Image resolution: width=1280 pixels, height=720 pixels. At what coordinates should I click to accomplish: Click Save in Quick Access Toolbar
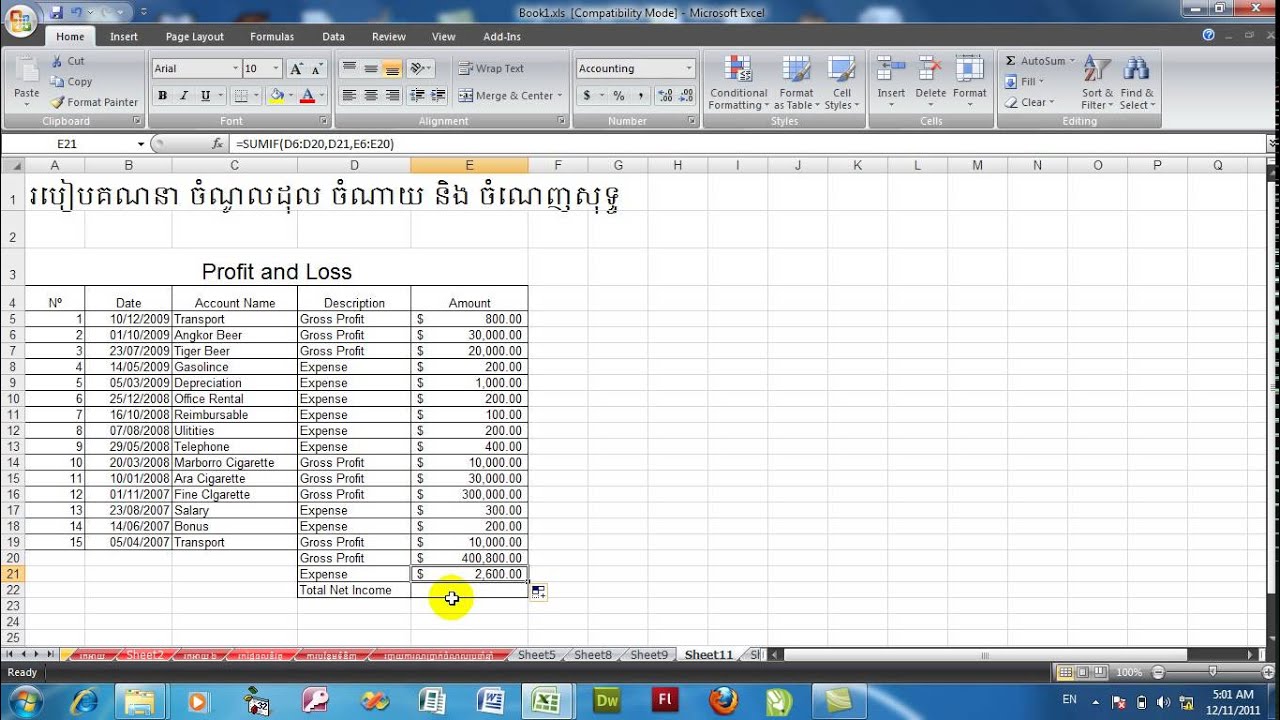point(56,12)
